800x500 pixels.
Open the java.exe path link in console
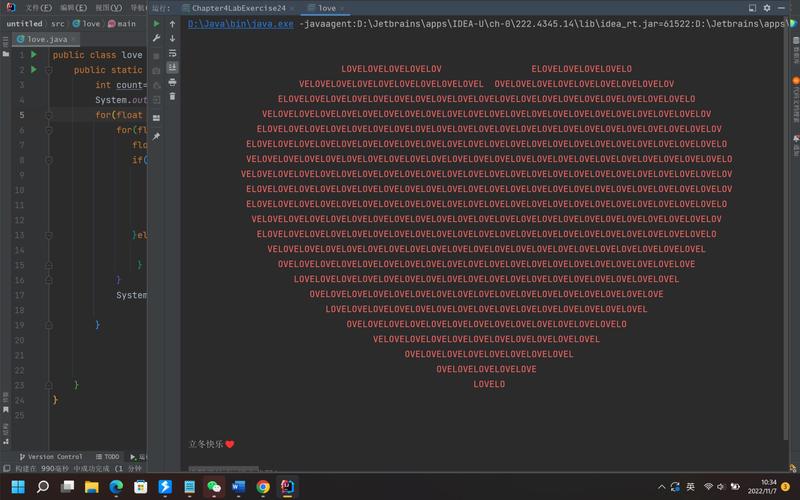[241, 23]
